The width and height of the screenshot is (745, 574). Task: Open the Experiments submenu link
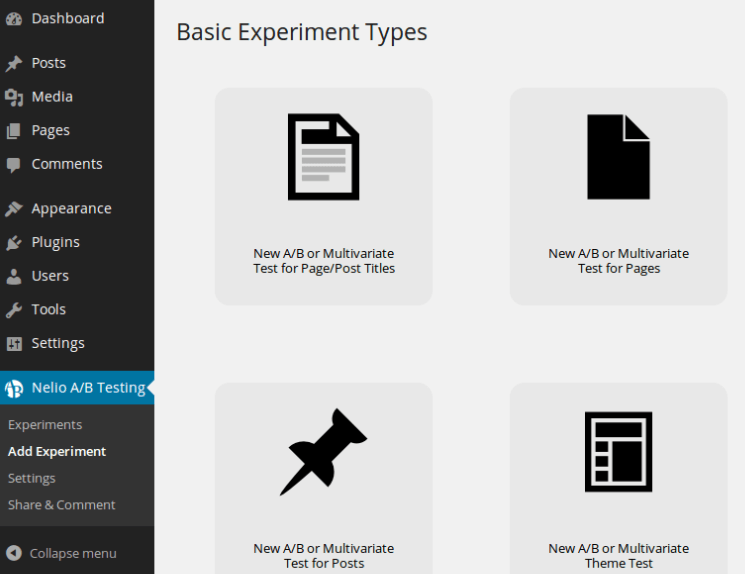point(45,425)
